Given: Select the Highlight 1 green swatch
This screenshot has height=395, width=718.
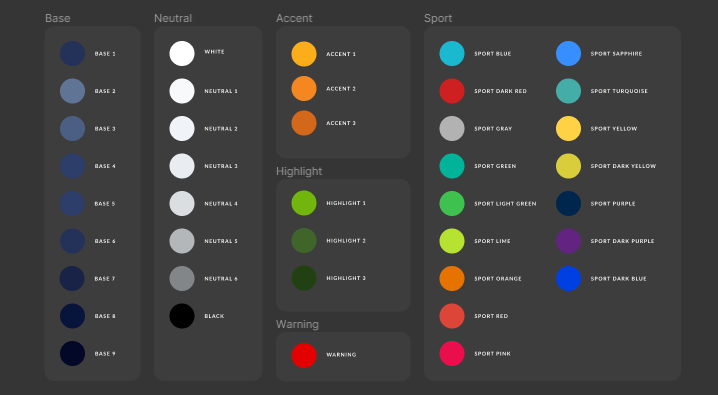Looking at the screenshot, I should pyautogui.click(x=304, y=203).
